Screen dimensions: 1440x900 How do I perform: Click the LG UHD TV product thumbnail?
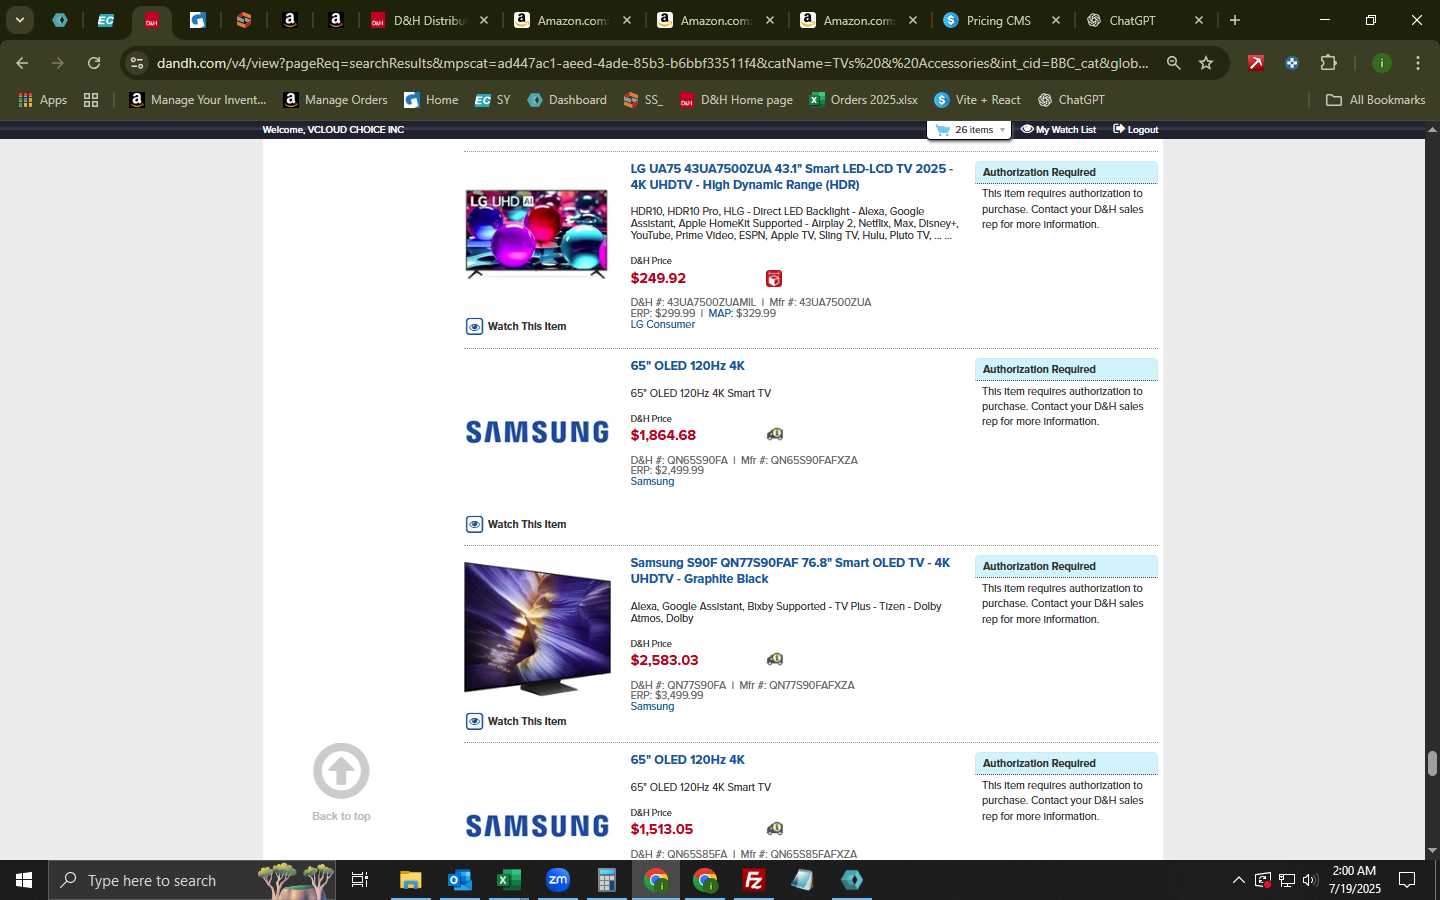point(536,234)
